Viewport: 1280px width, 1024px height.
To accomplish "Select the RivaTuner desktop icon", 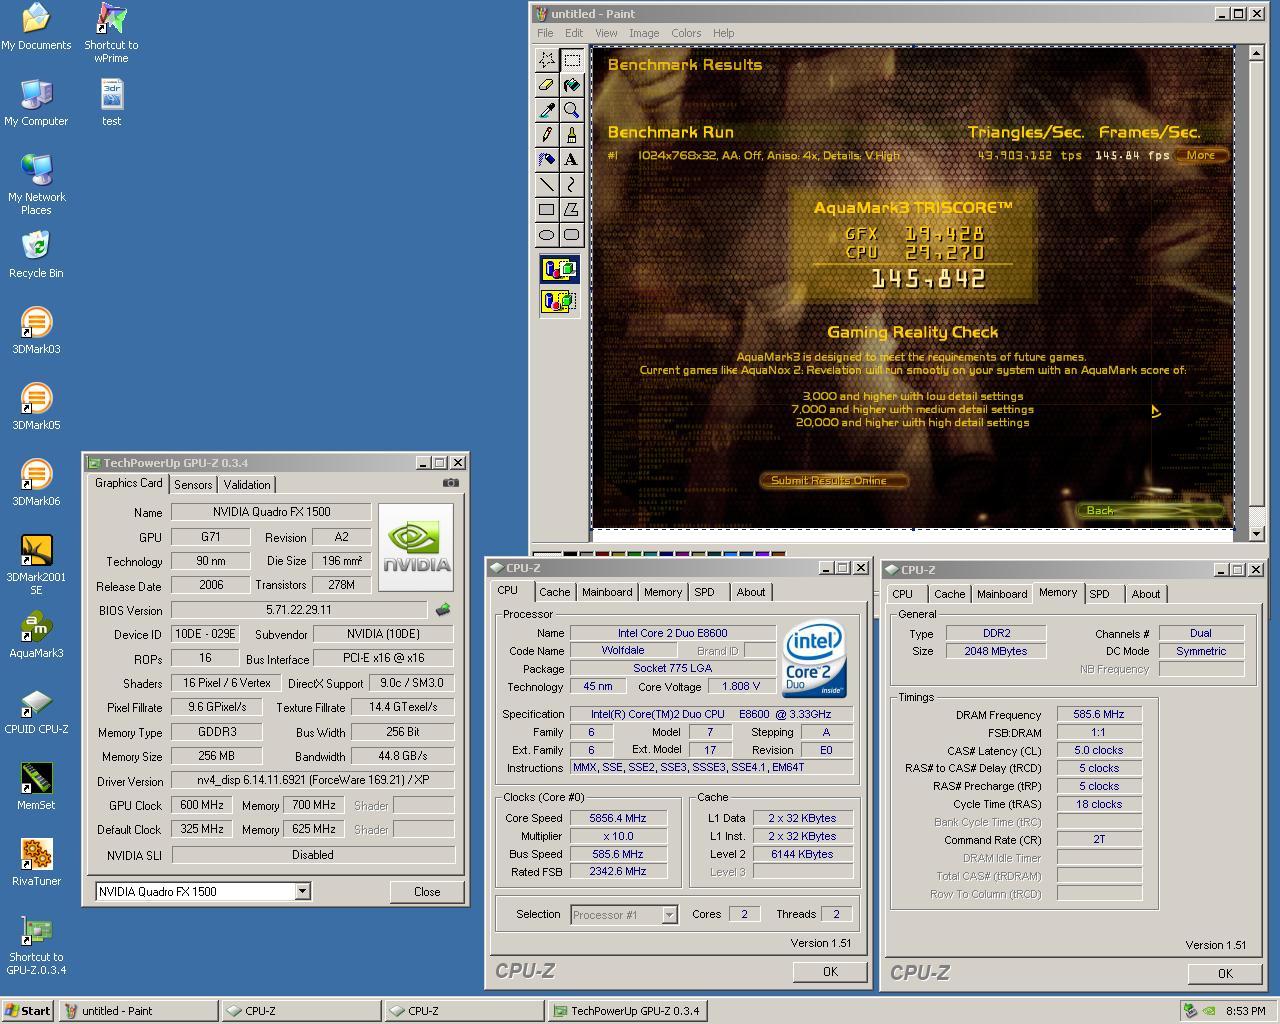I will (x=36, y=864).
